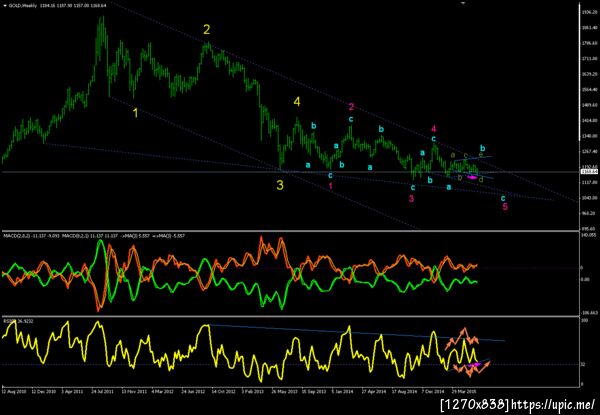The image size is (600, 415).
Task: Click the 17 Aug 2014 date label
Action: click(x=404, y=392)
